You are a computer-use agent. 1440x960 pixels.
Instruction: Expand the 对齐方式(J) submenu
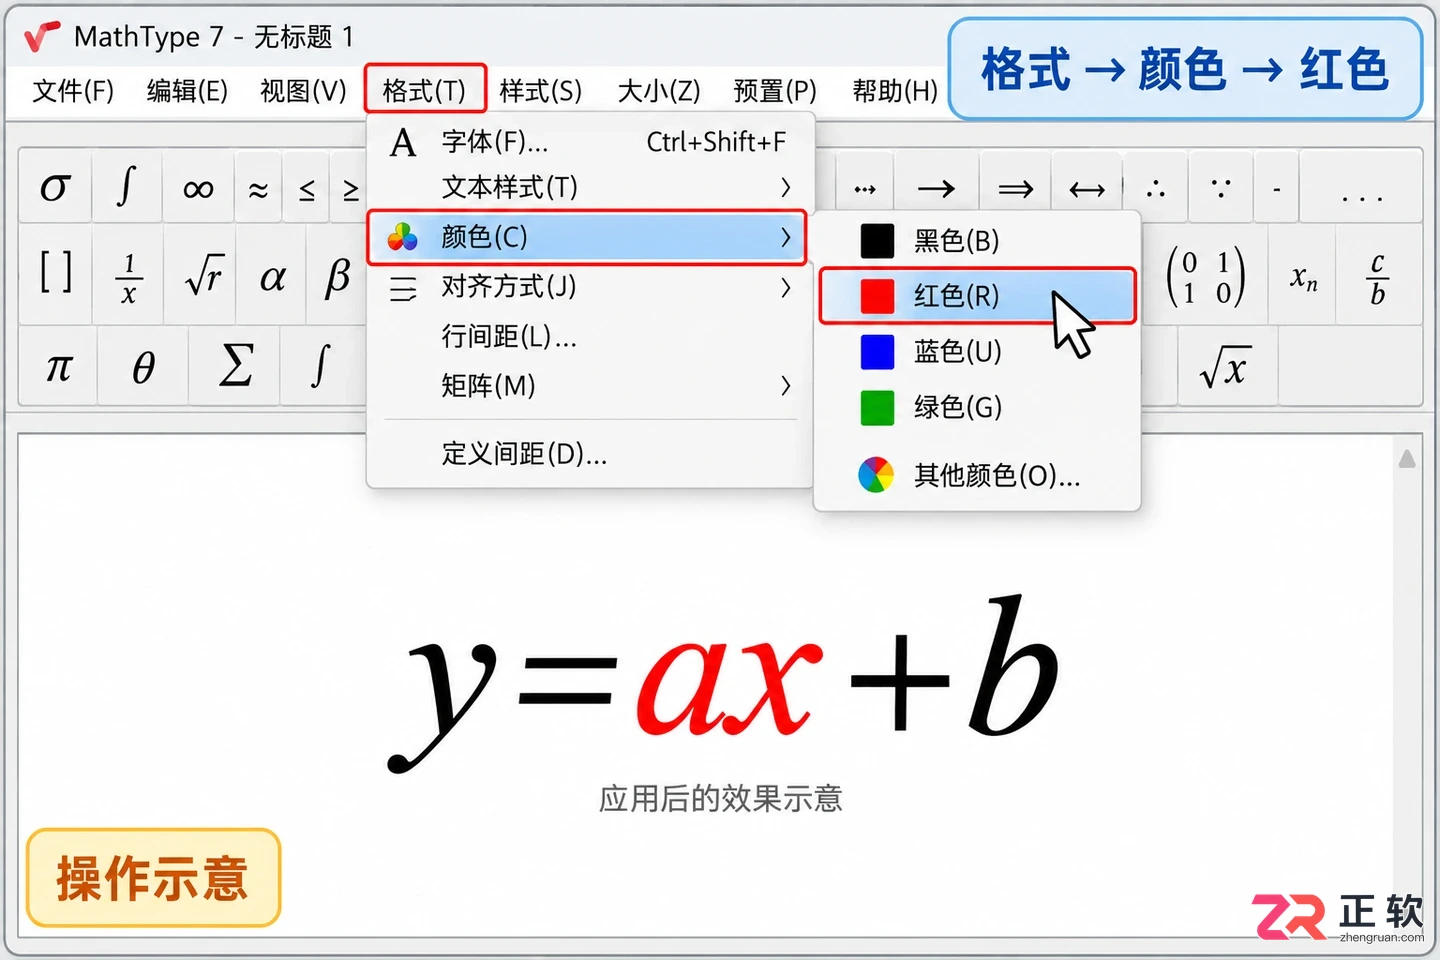tap(590, 287)
